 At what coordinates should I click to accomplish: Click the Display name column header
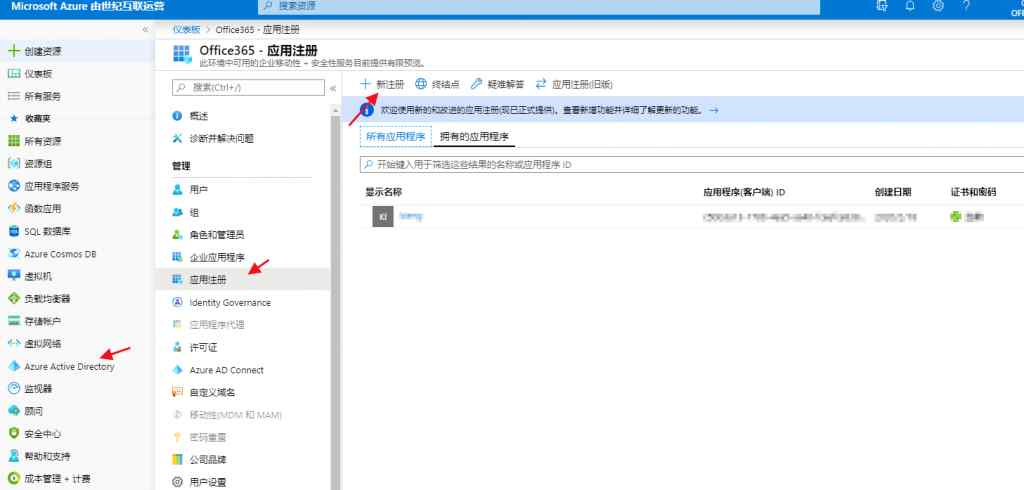(x=383, y=192)
